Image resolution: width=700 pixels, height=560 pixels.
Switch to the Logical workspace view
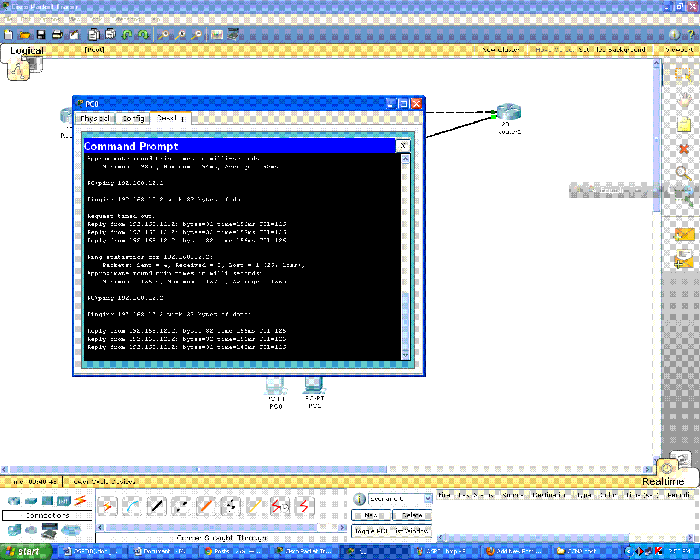point(27,50)
